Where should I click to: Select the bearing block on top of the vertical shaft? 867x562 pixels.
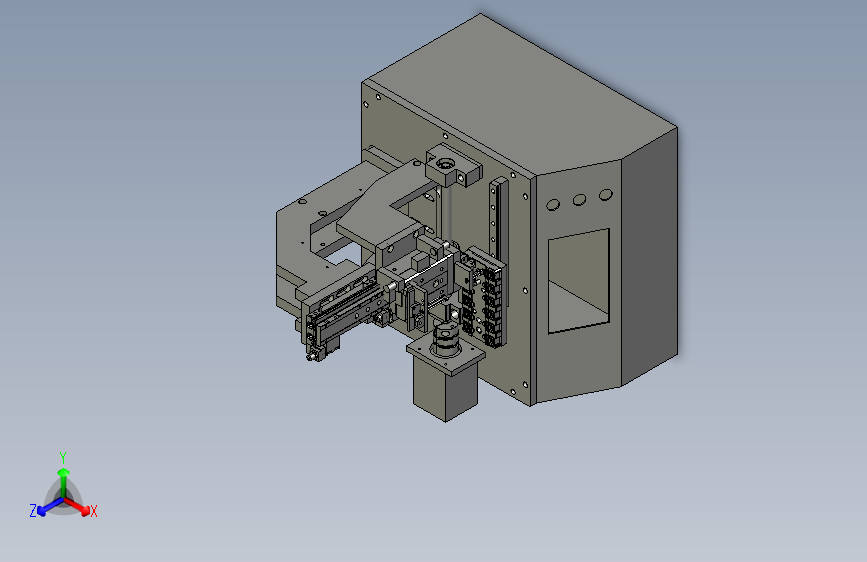pos(453,166)
